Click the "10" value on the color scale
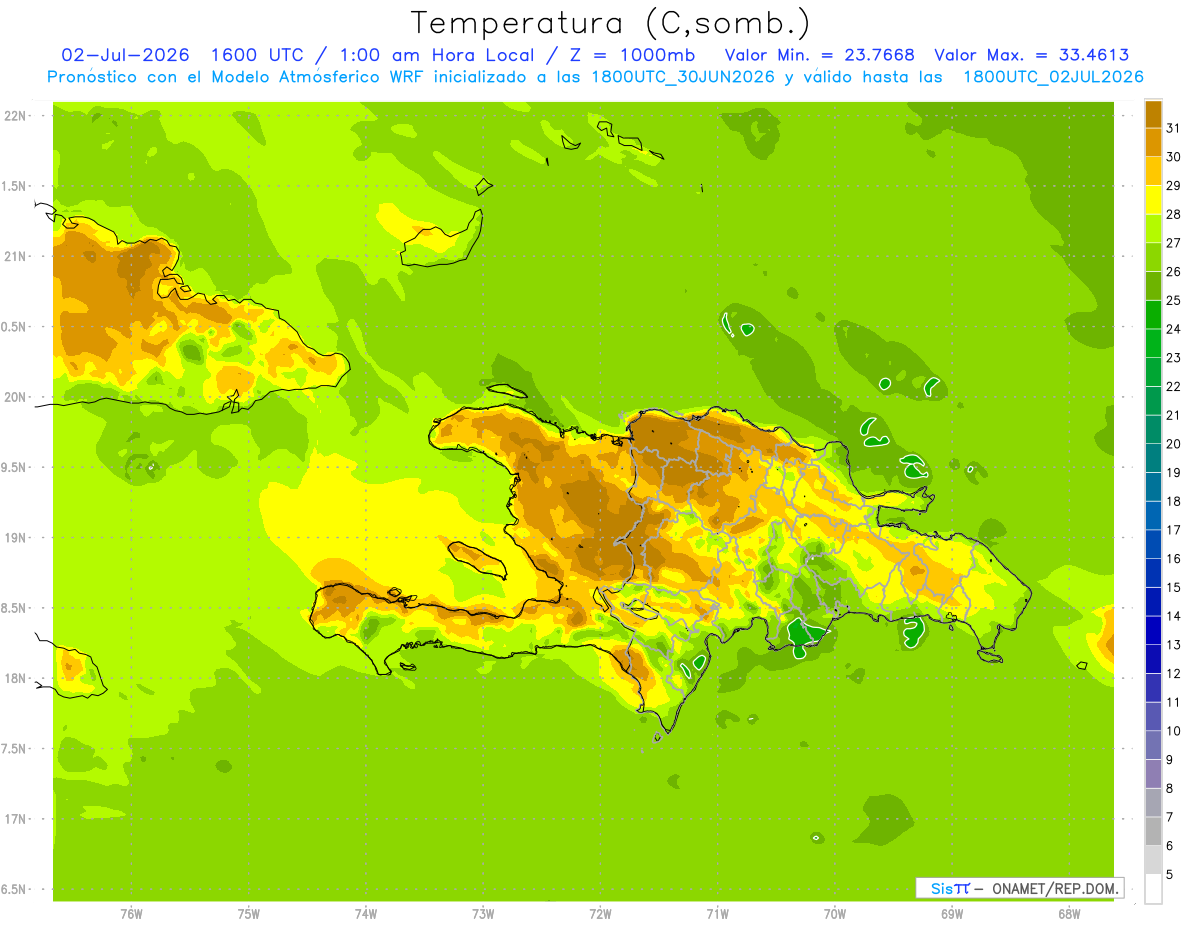Screen dimensions: 1200x927 tap(1174, 731)
